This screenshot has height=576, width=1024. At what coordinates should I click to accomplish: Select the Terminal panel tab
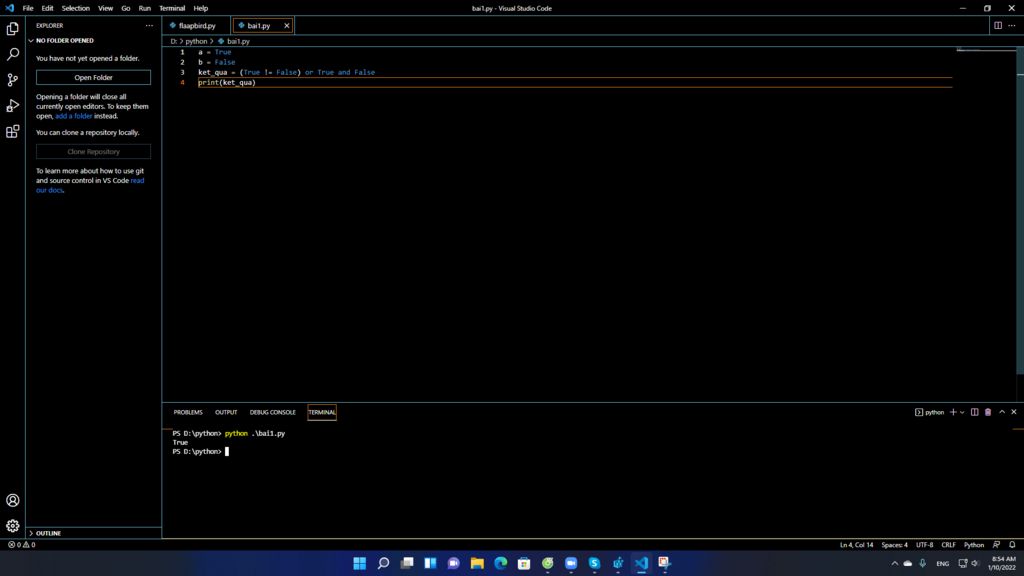pyautogui.click(x=322, y=412)
